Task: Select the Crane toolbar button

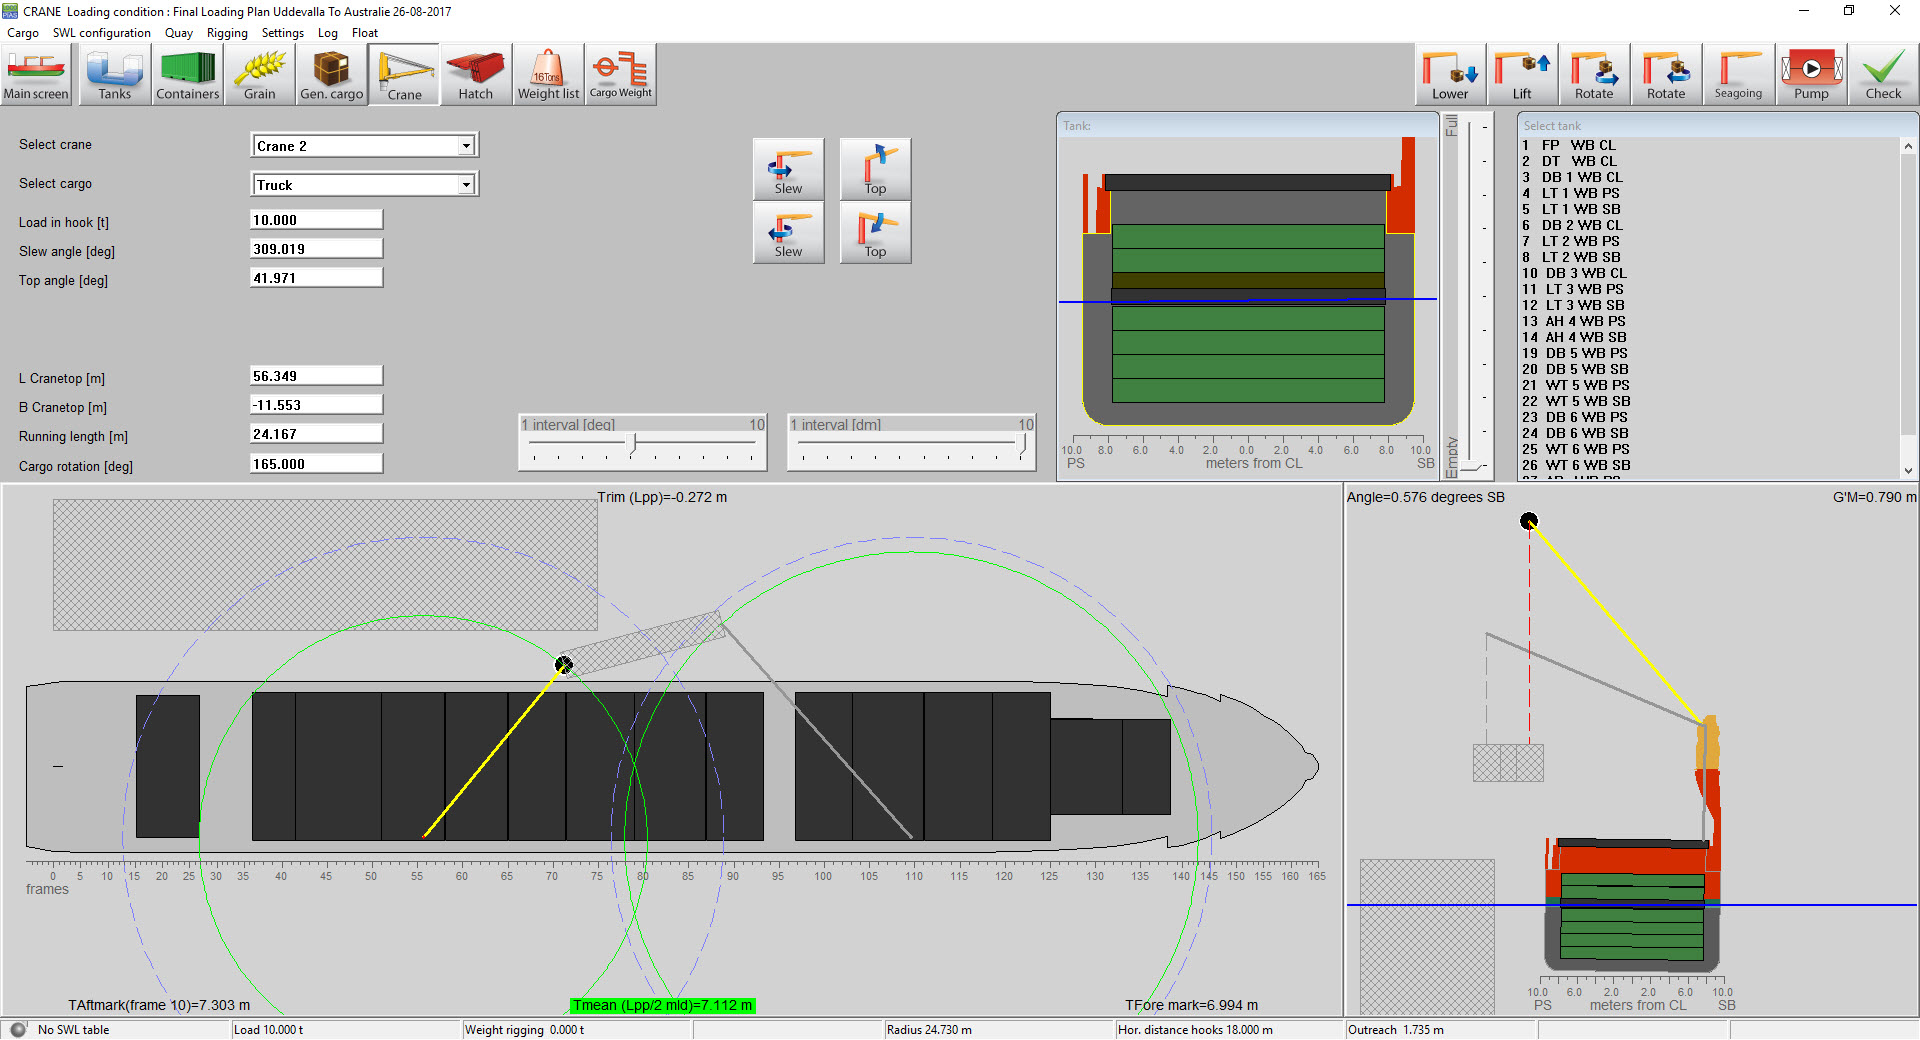Action: pos(404,74)
